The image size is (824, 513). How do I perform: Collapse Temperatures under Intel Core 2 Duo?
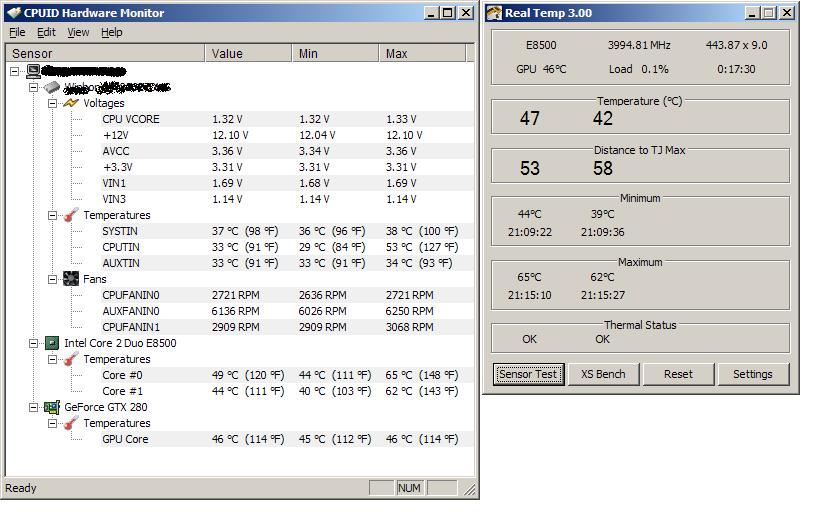pyautogui.click(x=53, y=360)
